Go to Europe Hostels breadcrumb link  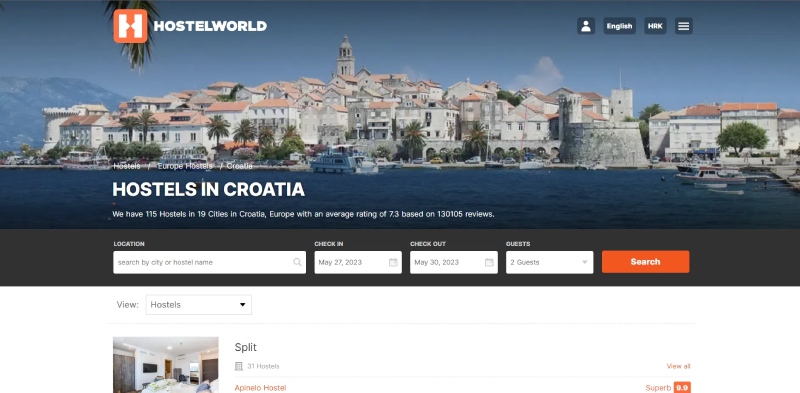(185, 166)
